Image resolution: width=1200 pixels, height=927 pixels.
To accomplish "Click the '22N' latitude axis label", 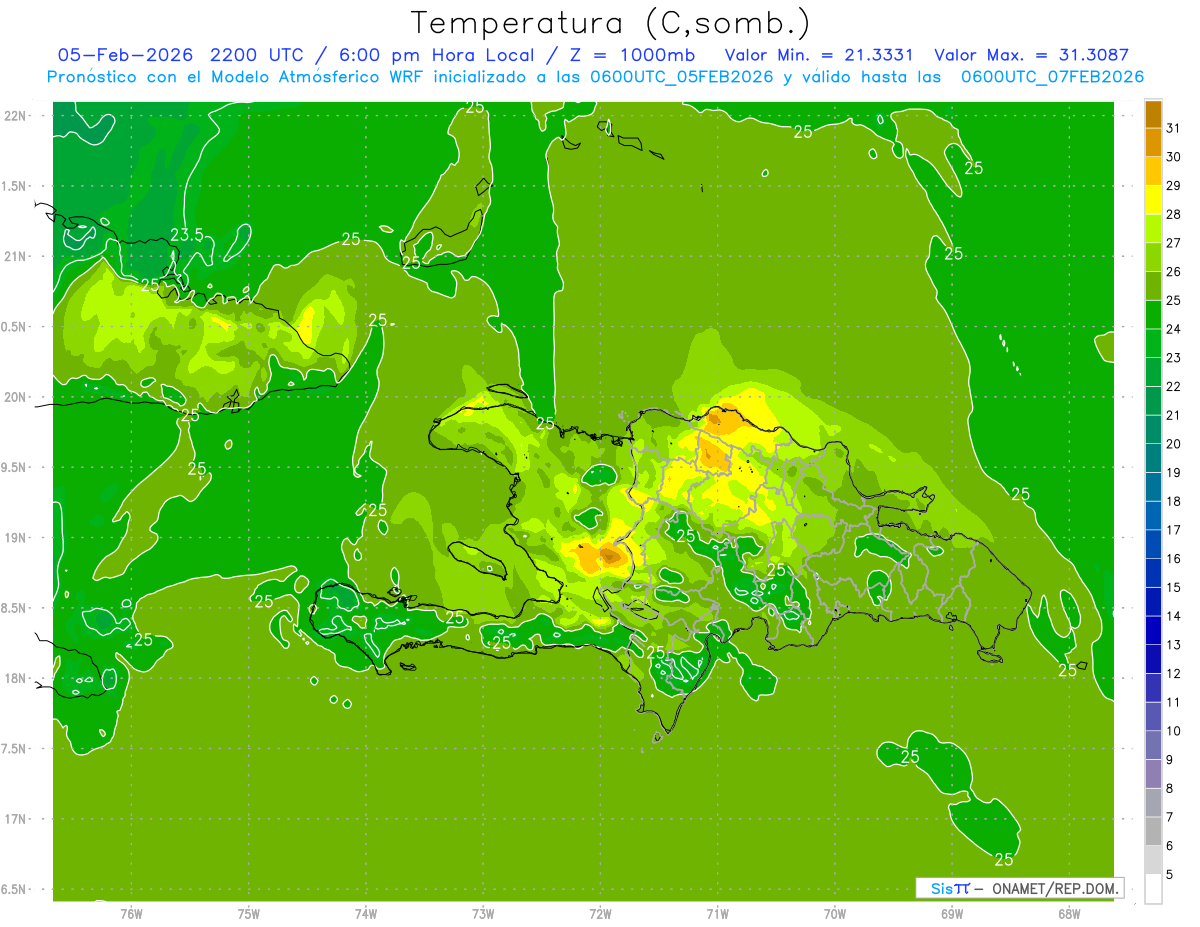I will (x=16, y=116).
